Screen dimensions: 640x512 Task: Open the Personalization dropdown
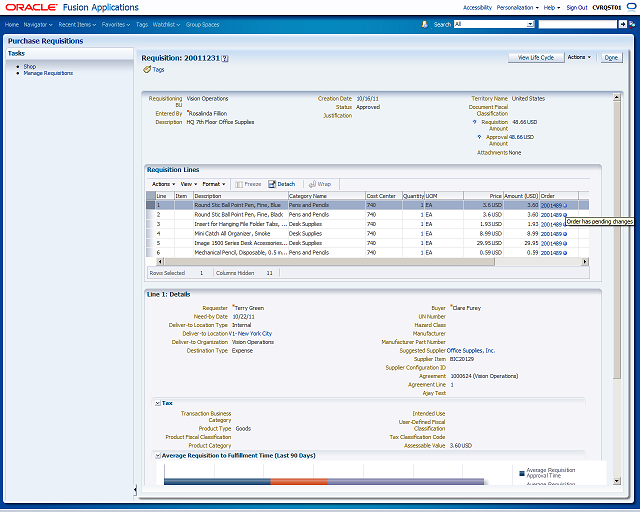click(518, 7)
